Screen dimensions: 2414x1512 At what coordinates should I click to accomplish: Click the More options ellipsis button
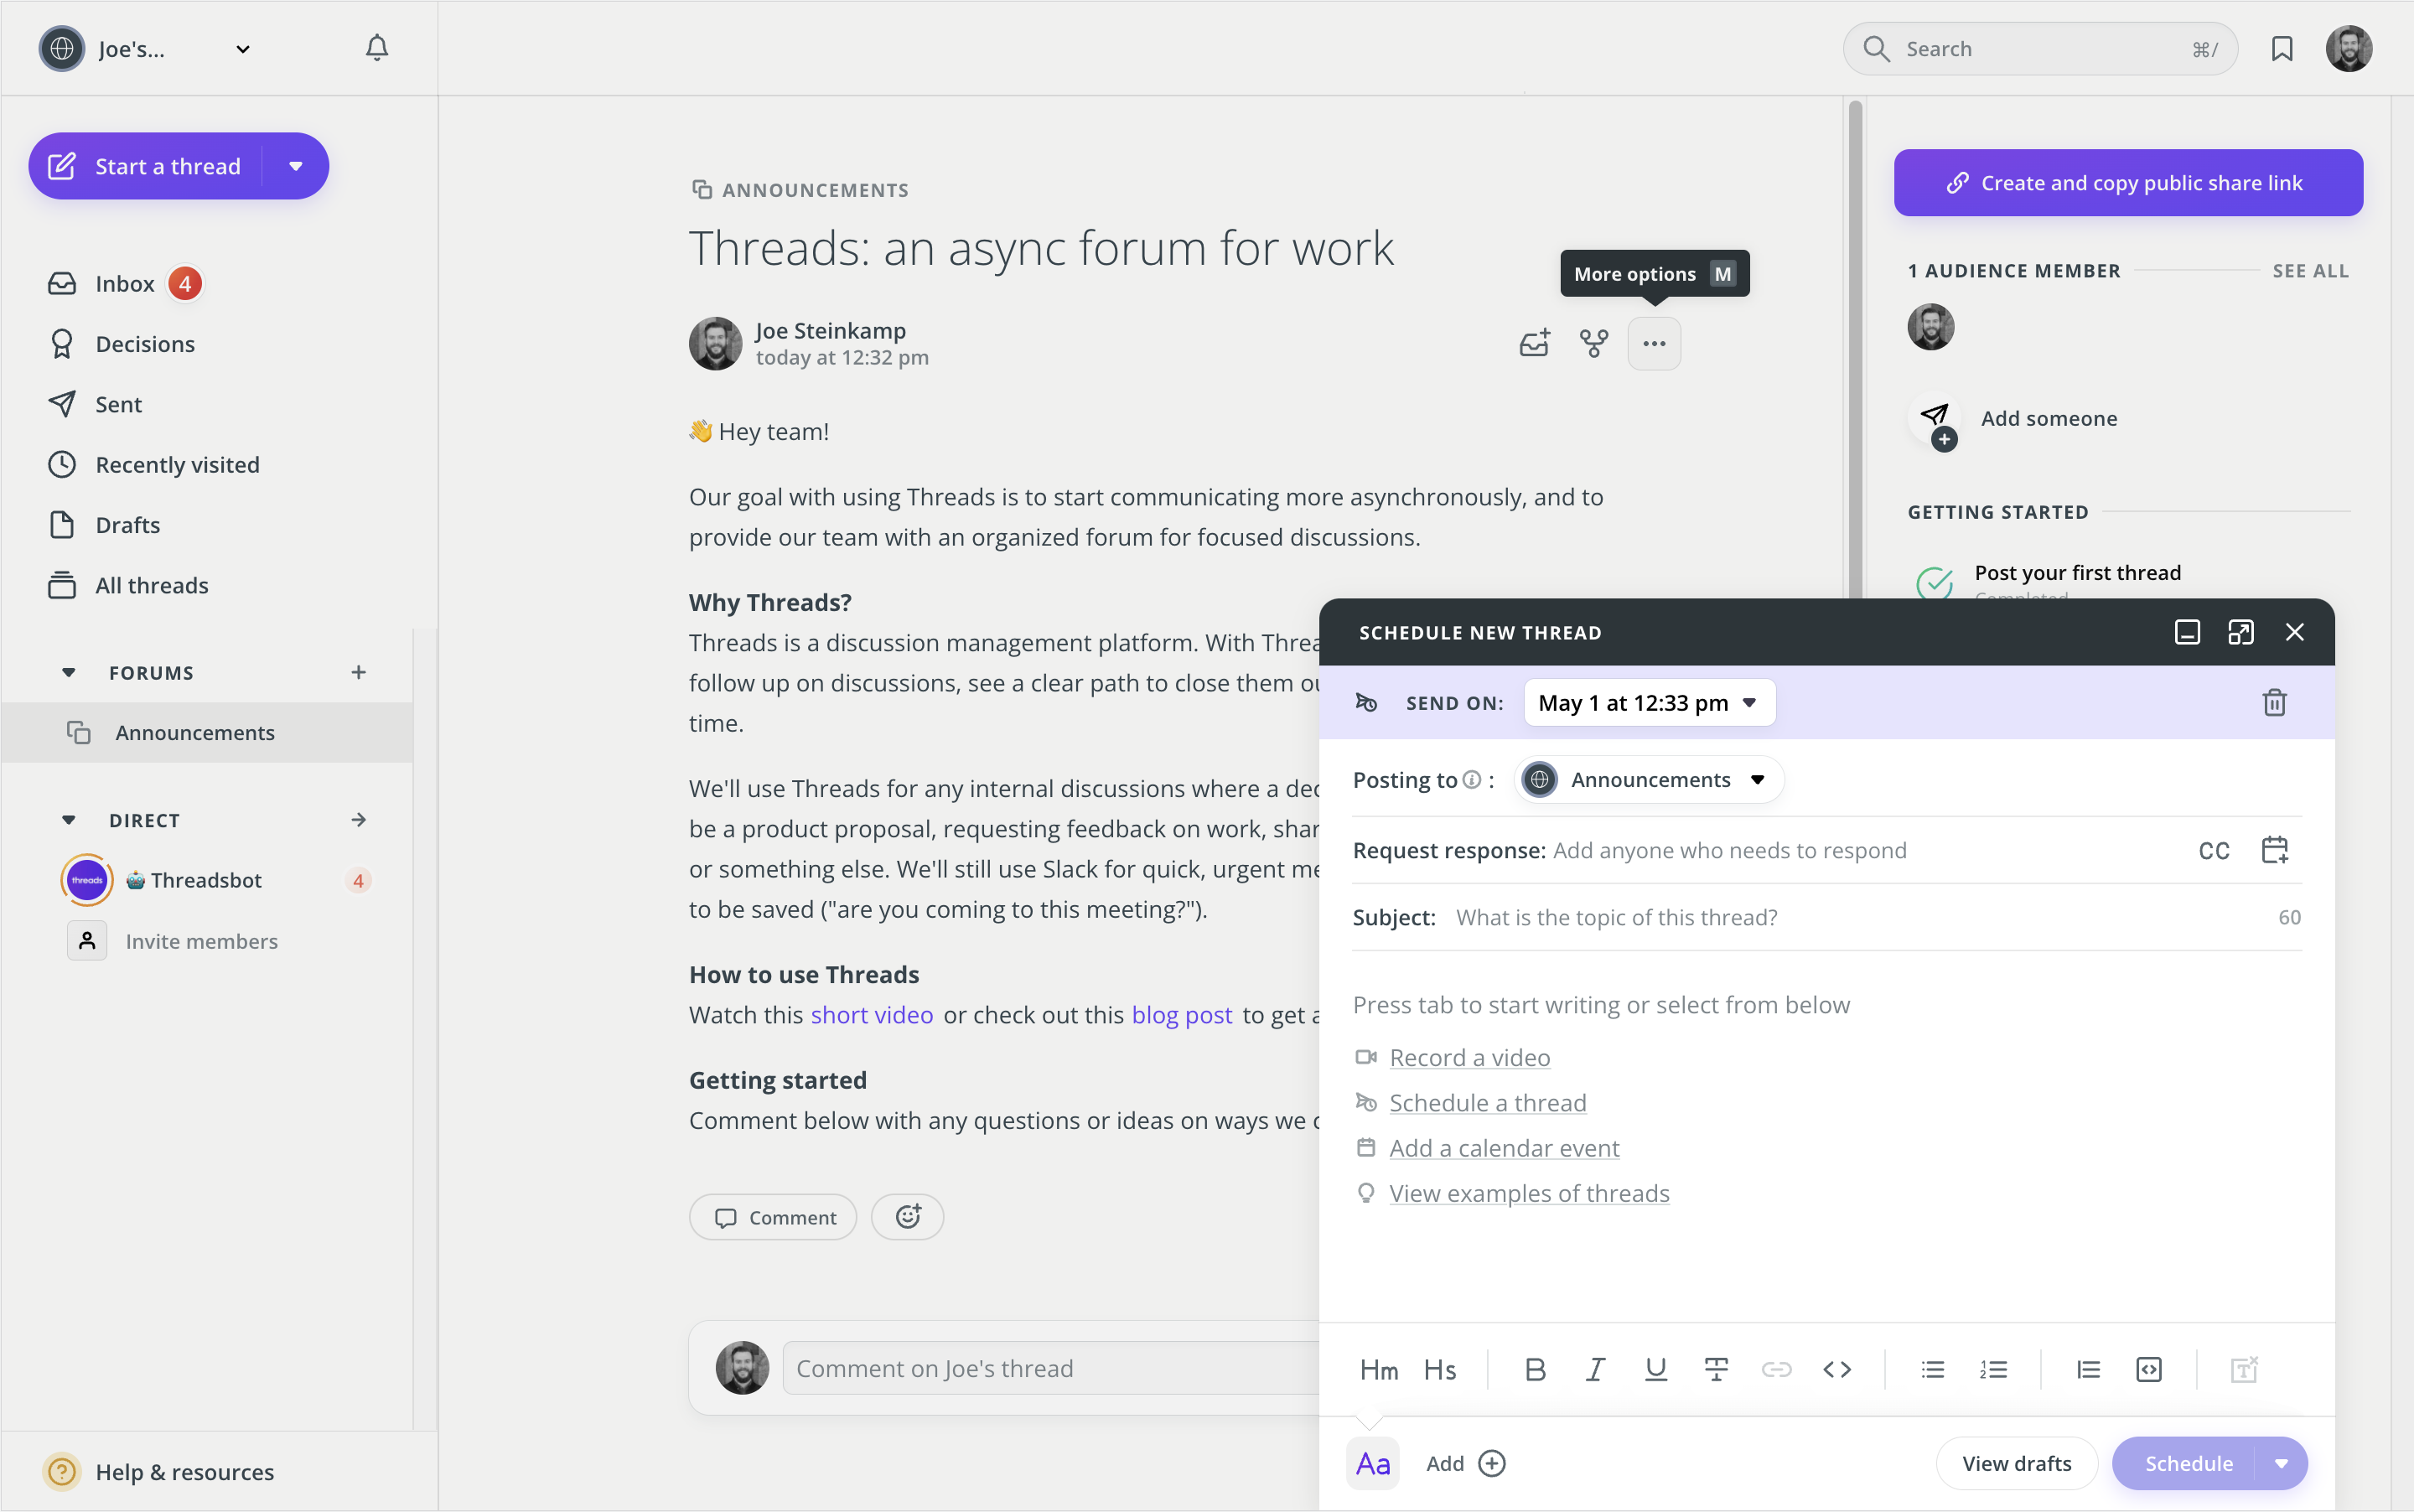[1653, 344]
